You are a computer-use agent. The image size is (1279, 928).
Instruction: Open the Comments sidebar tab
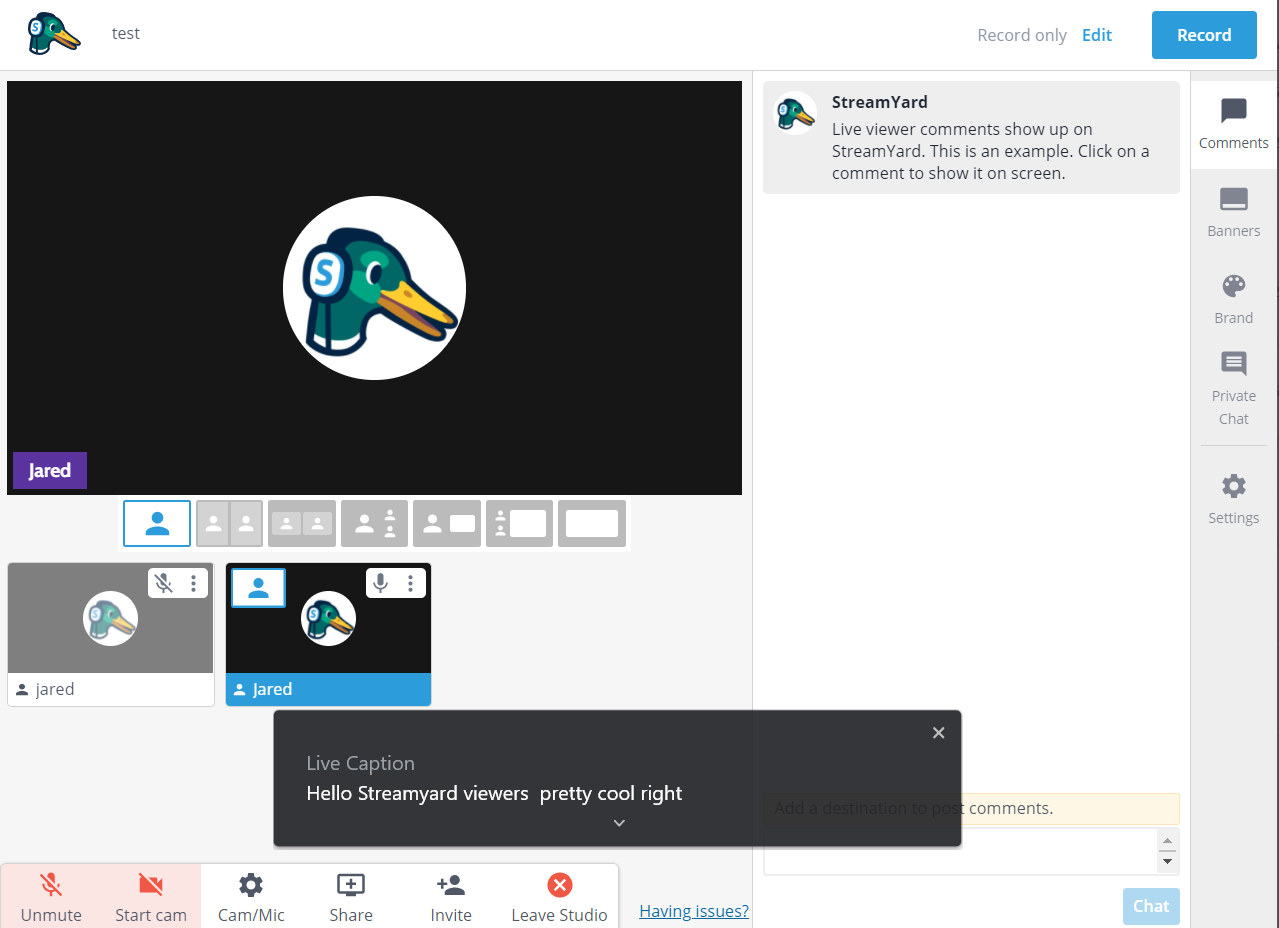click(1234, 125)
